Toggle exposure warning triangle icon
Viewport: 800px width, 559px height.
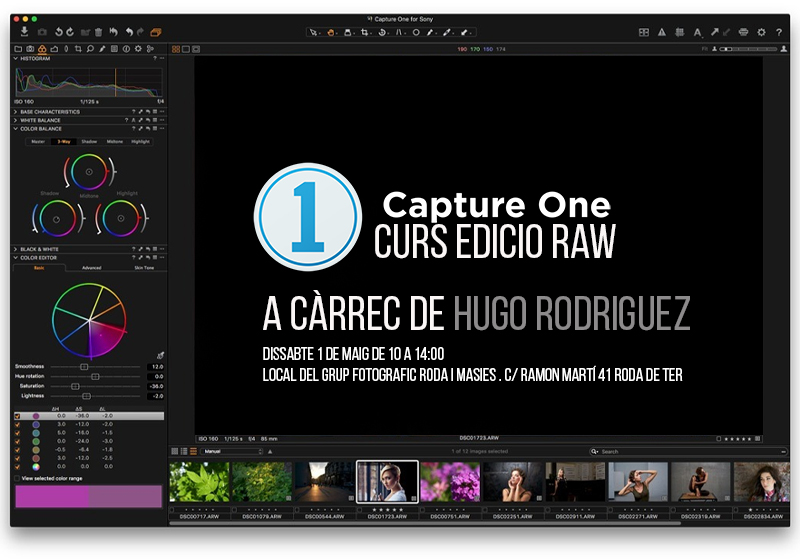coord(662,32)
